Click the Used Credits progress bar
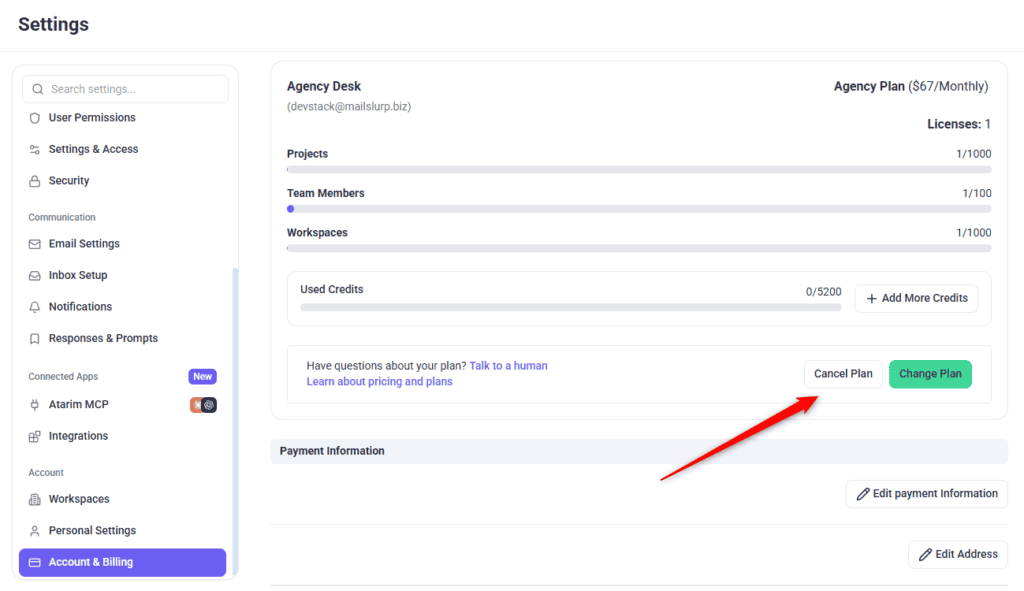The image size is (1024, 591). click(x=571, y=308)
